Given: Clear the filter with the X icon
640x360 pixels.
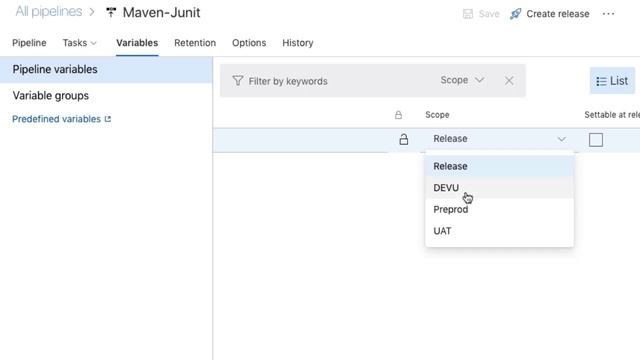Looking at the screenshot, I should coord(509,81).
